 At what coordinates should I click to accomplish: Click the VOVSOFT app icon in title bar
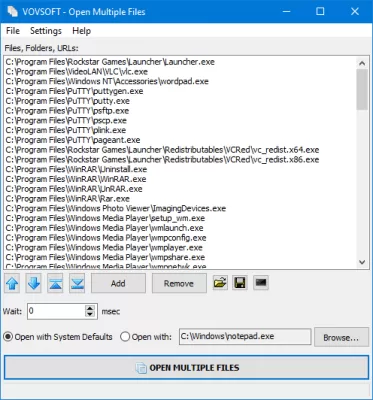coord(13,12)
